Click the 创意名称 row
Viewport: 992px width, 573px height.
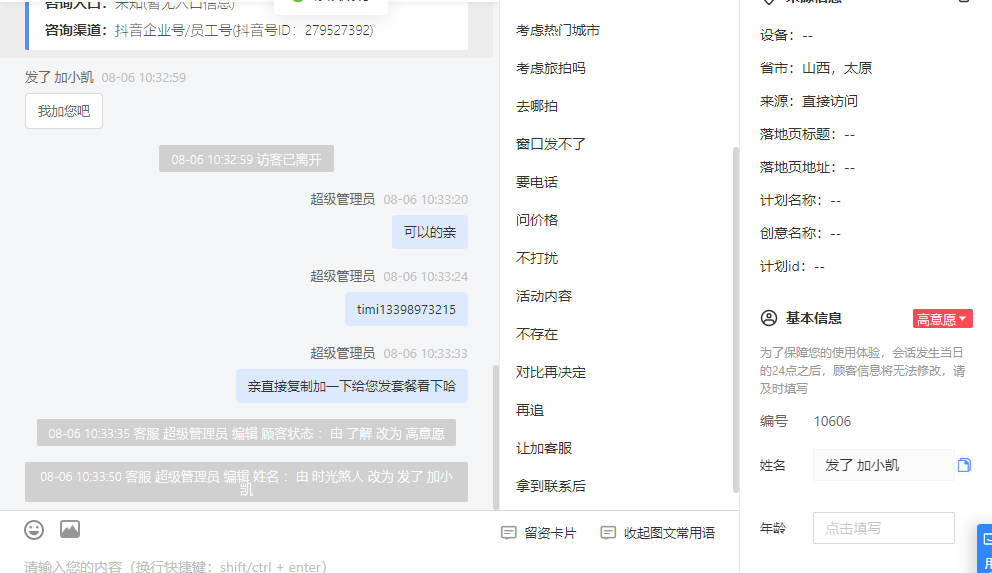(x=800, y=233)
